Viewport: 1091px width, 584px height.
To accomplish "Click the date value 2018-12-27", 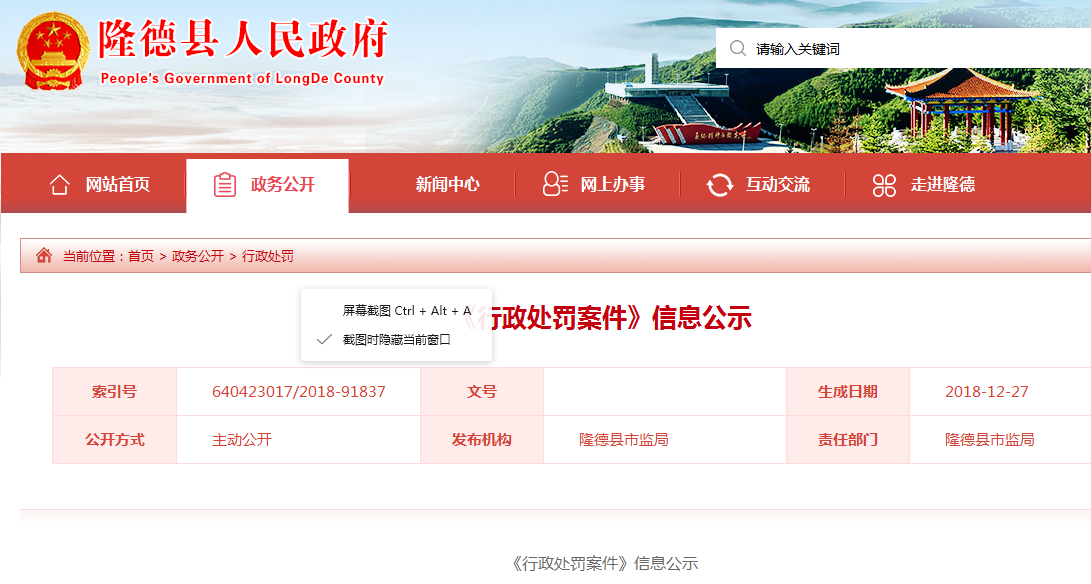I will (x=986, y=392).
